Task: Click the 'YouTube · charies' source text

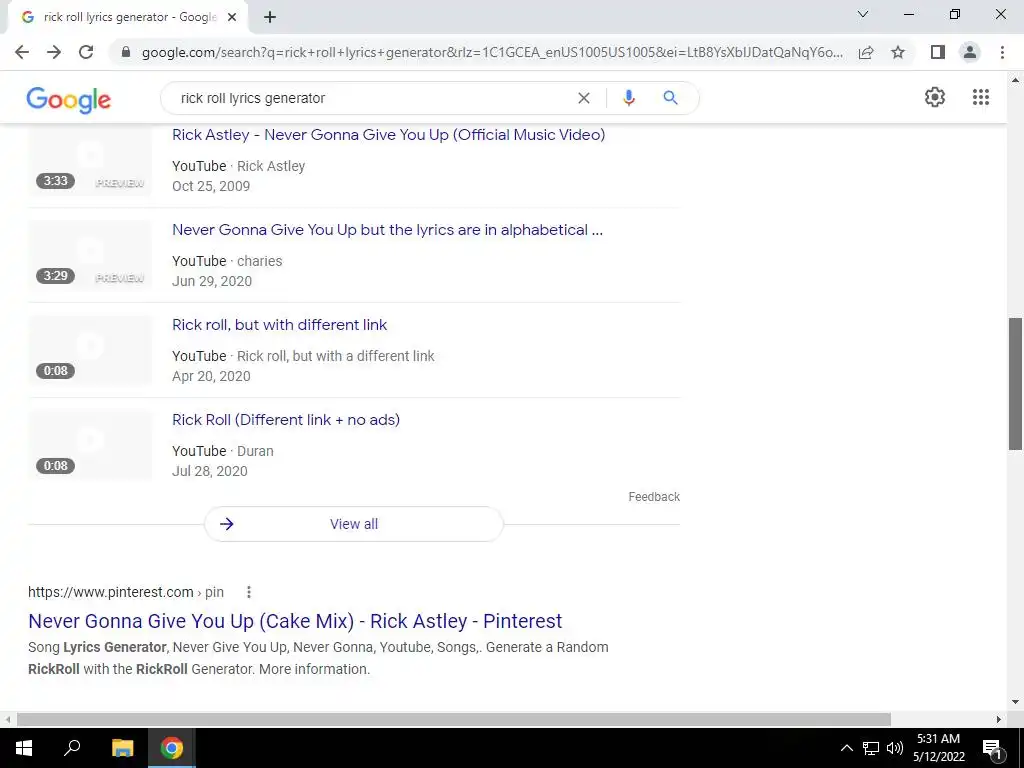Action: pos(227,261)
